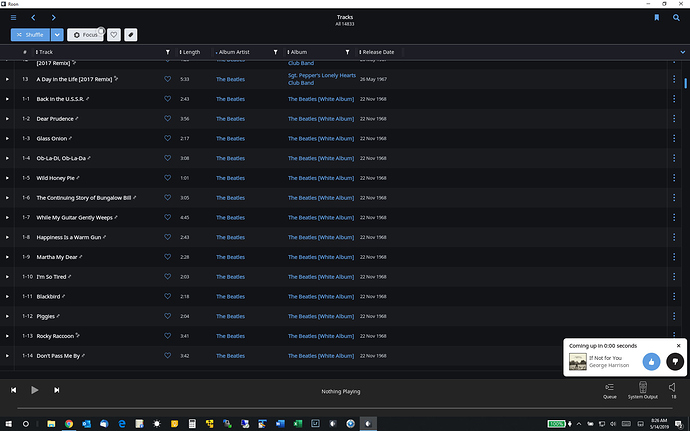Close the Coming up notification
Screen dimensions: 690x431
tap(678, 346)
